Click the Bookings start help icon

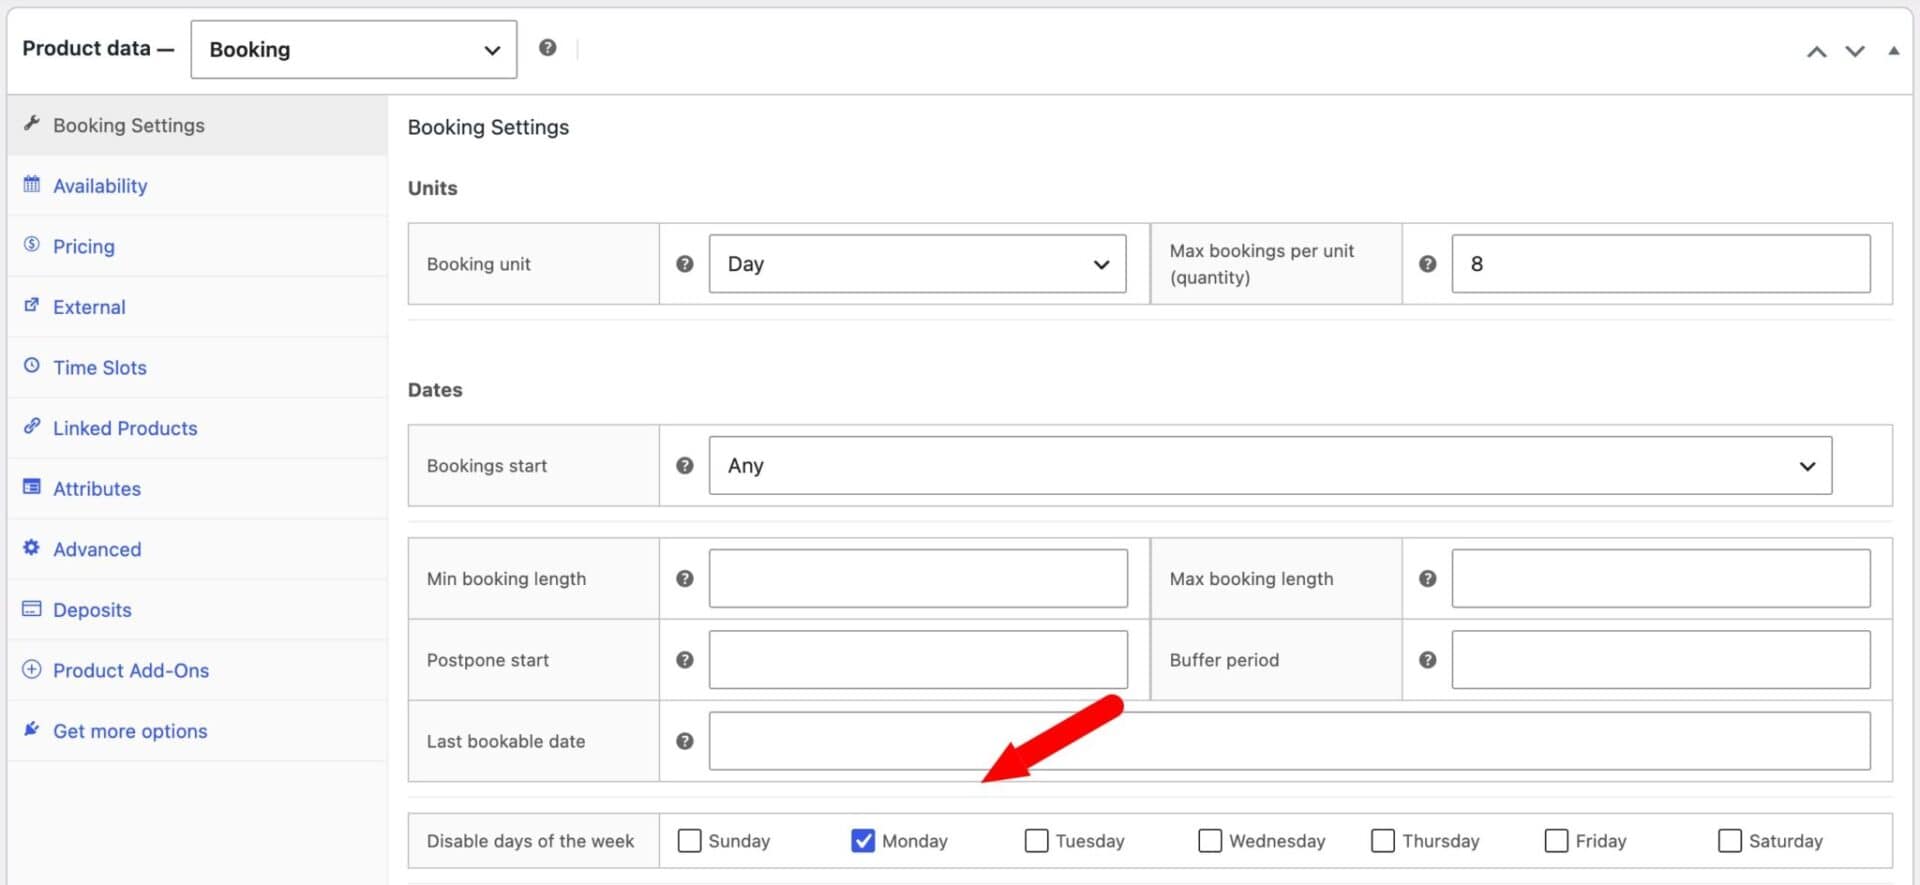685,466
